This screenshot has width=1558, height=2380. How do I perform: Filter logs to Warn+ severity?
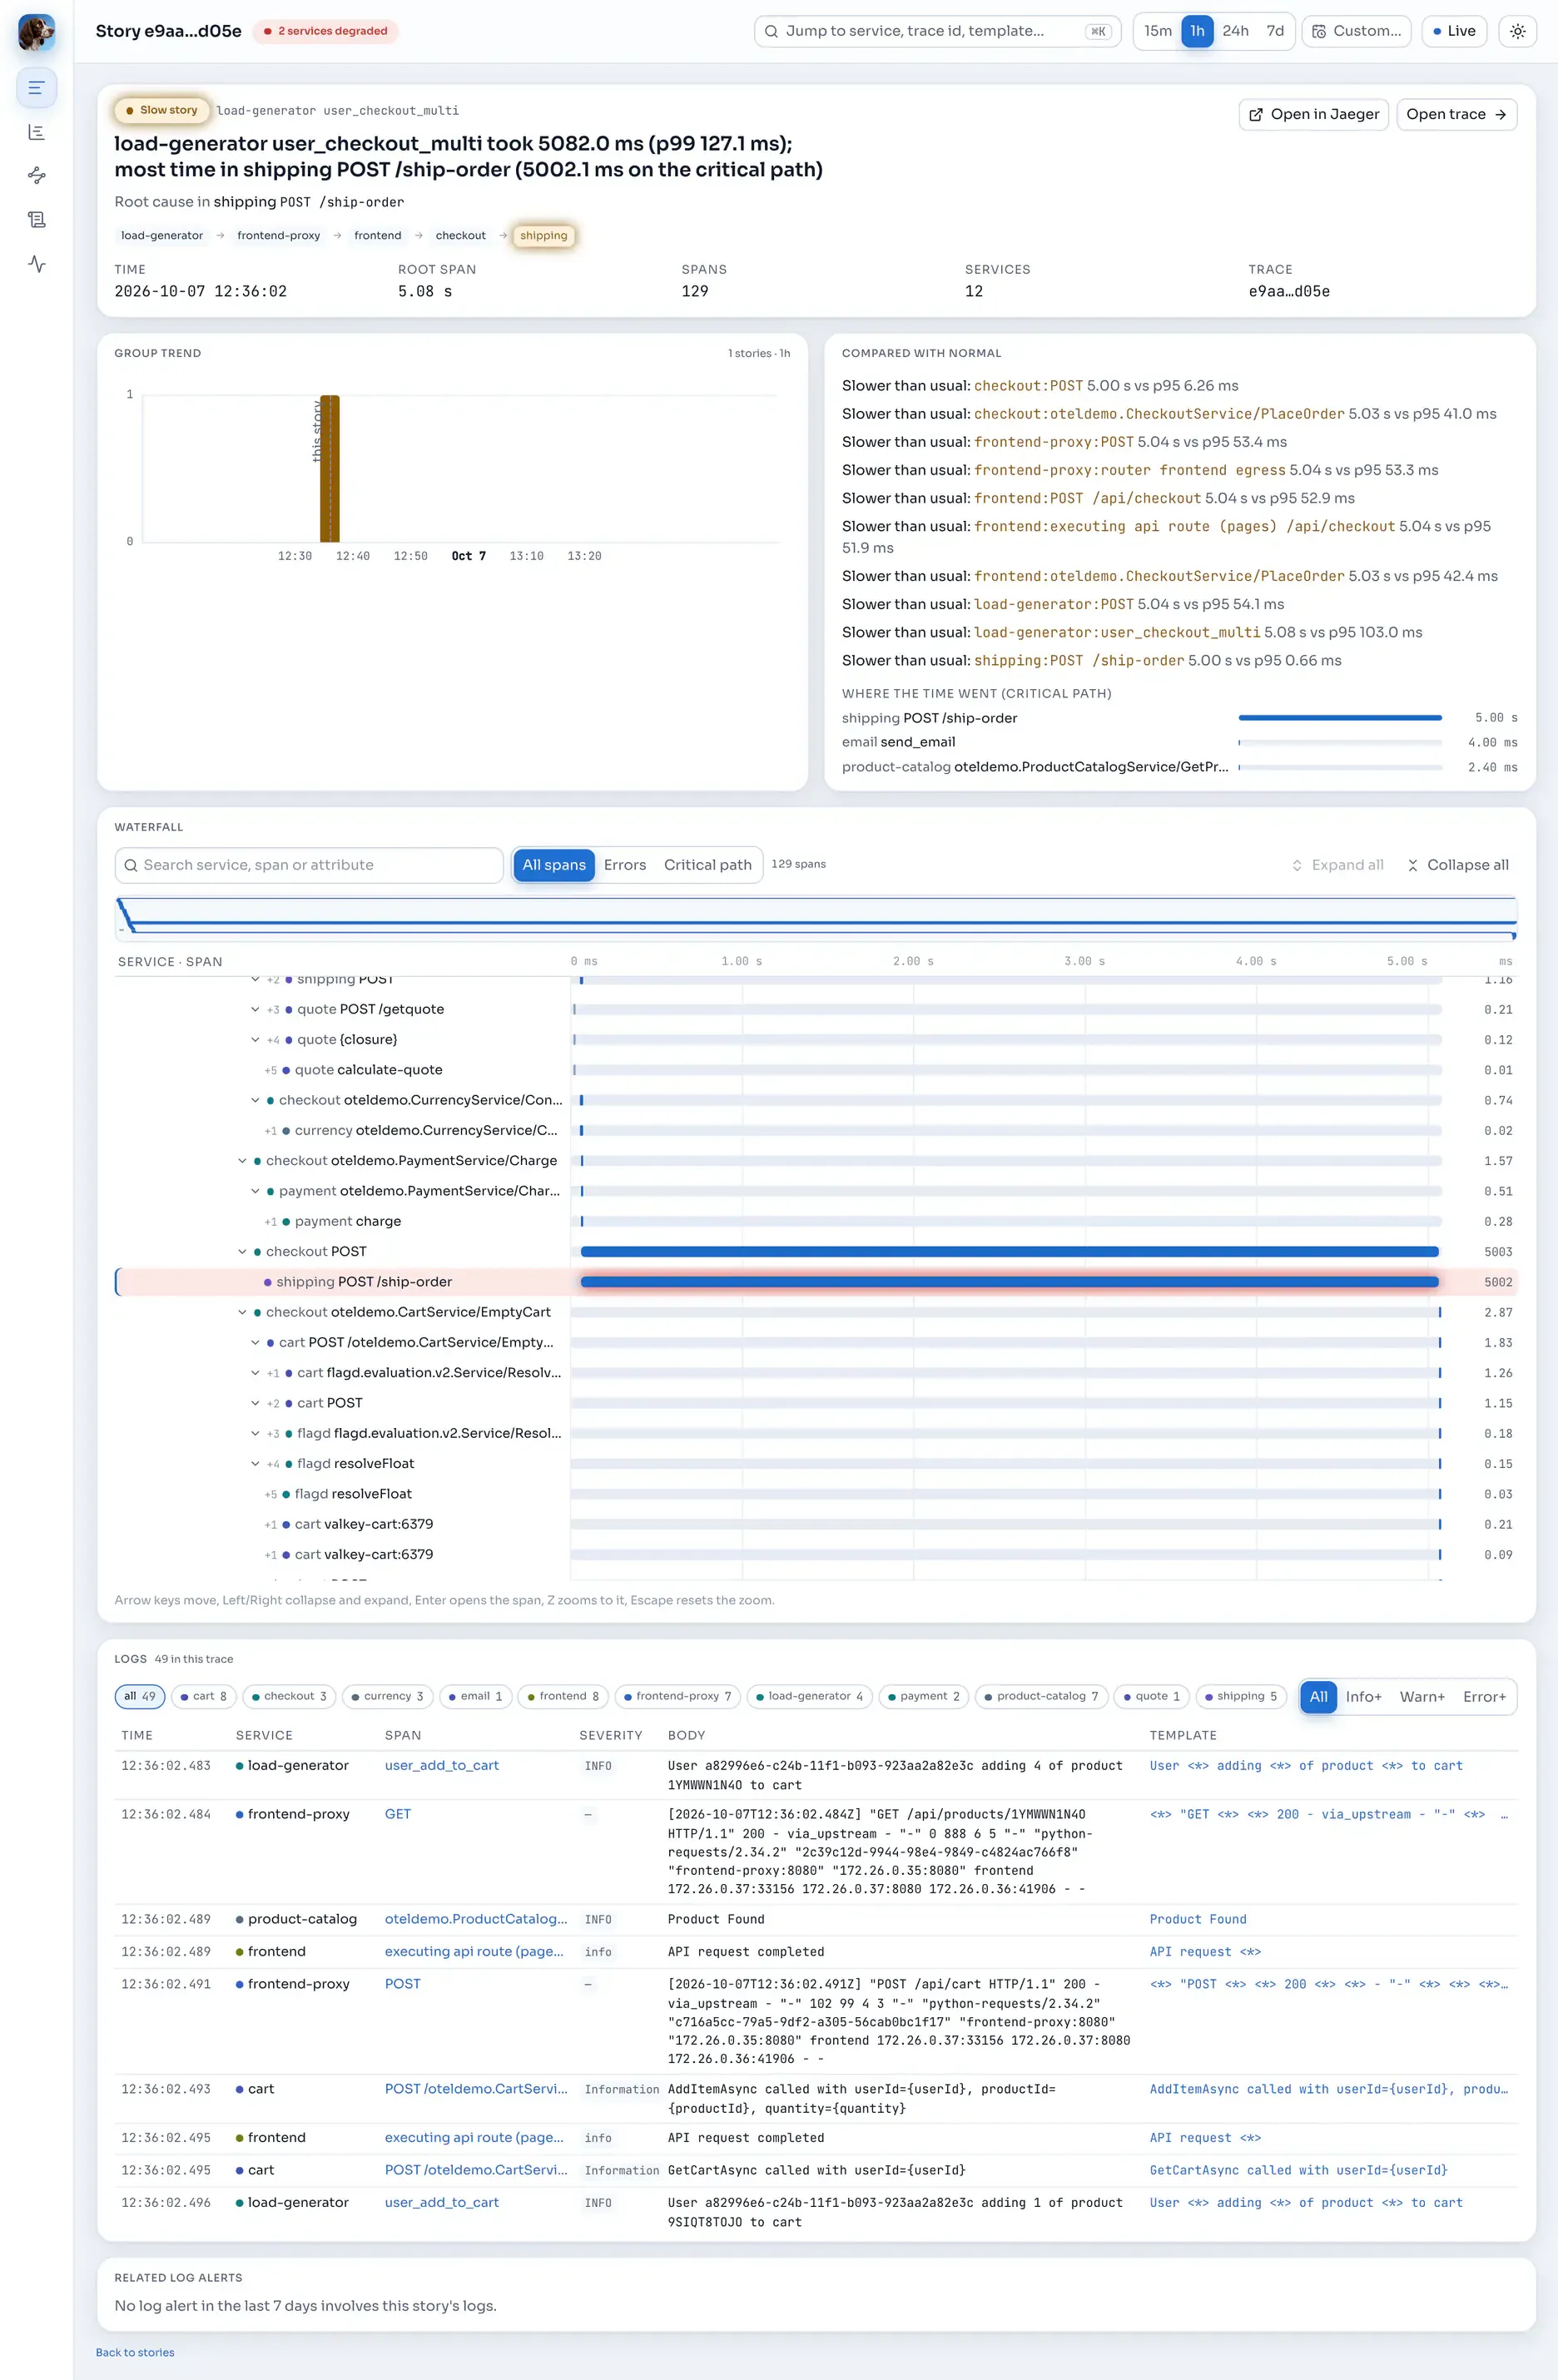click(1422, 1697)
